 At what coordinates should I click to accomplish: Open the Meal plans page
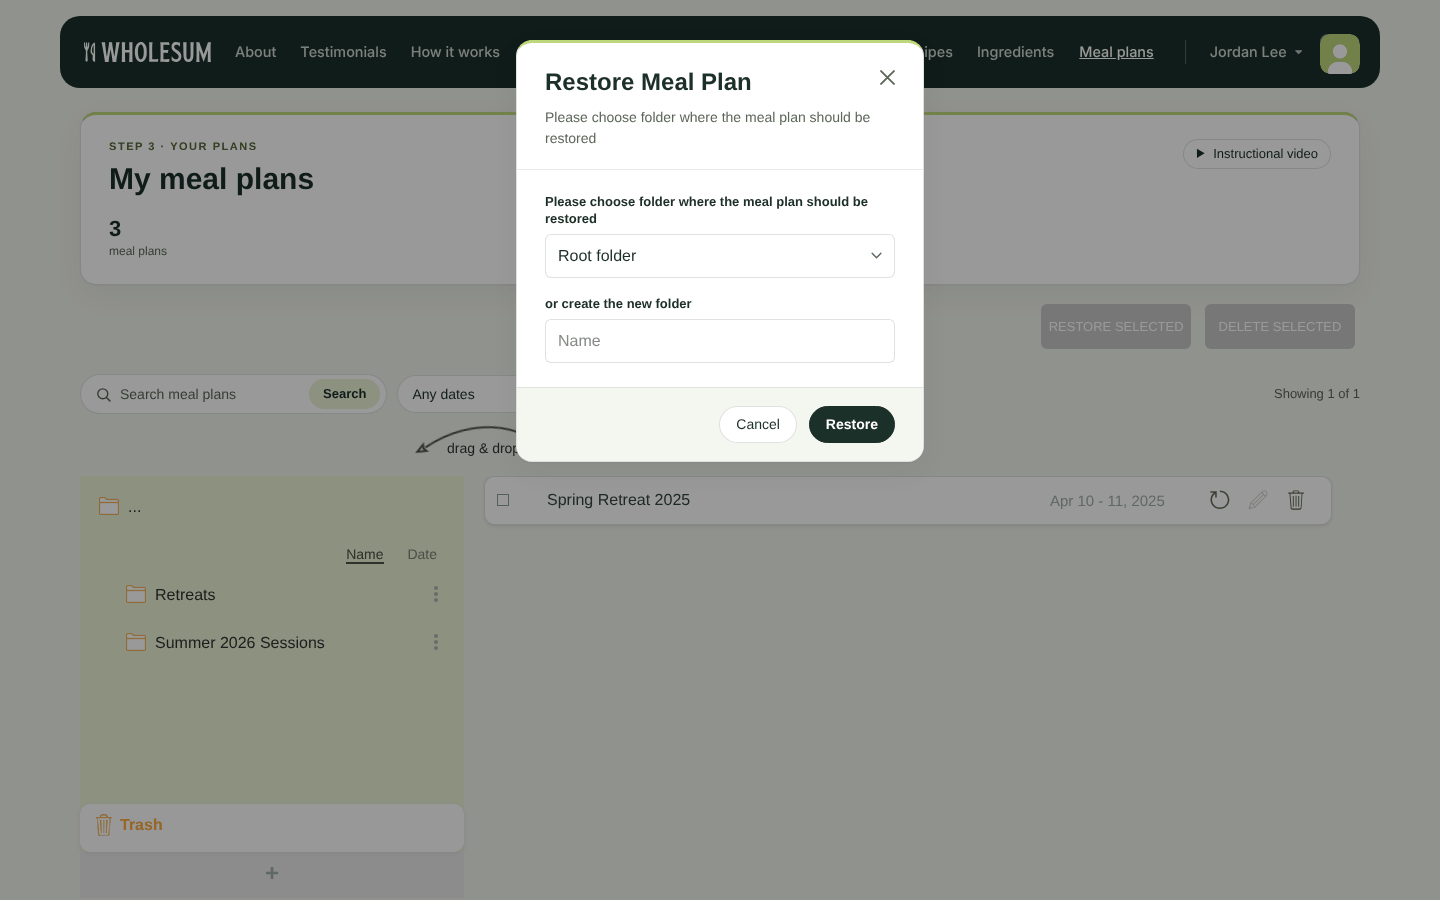point(1116,52)
